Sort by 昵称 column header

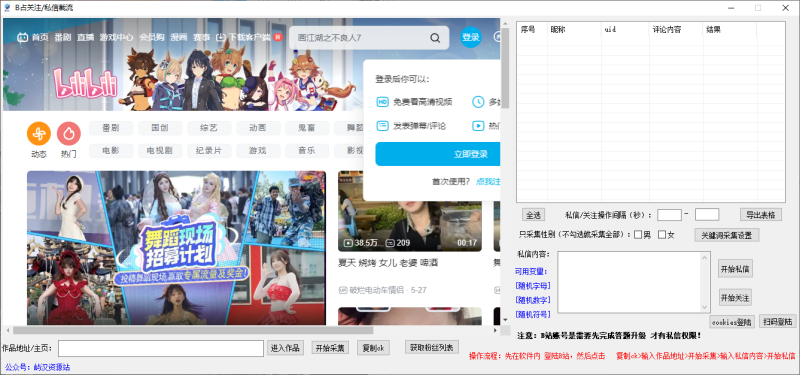click(574, 30)
